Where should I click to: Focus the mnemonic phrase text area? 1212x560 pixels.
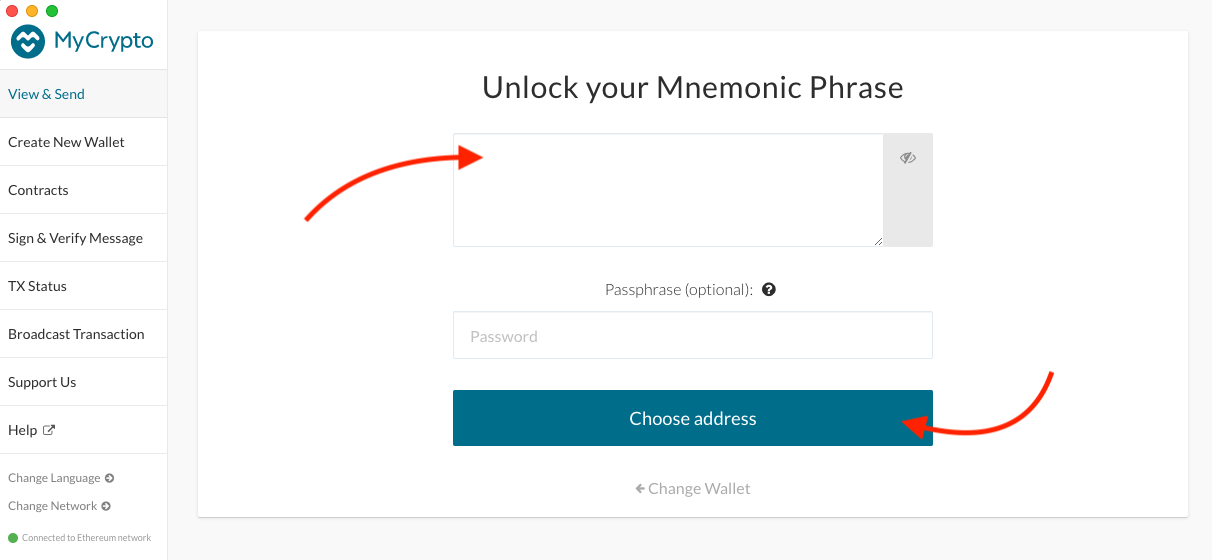click(x=668, y=190)
